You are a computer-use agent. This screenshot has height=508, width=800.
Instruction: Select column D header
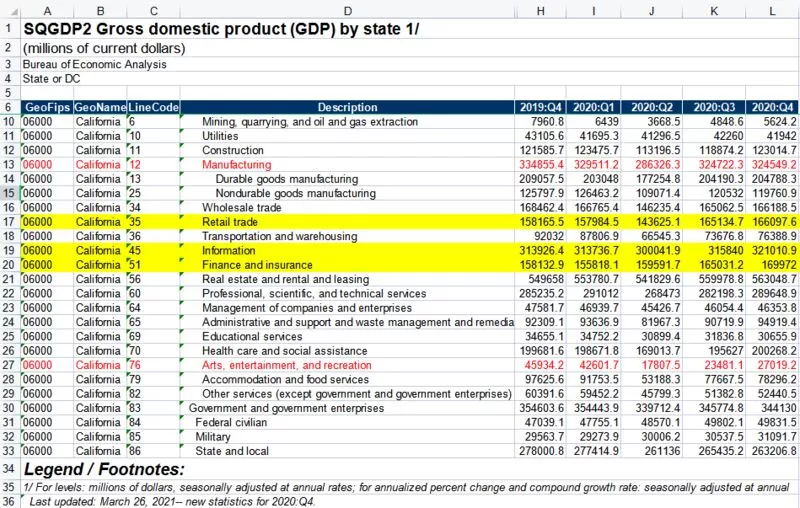click(x=347, y=11)
